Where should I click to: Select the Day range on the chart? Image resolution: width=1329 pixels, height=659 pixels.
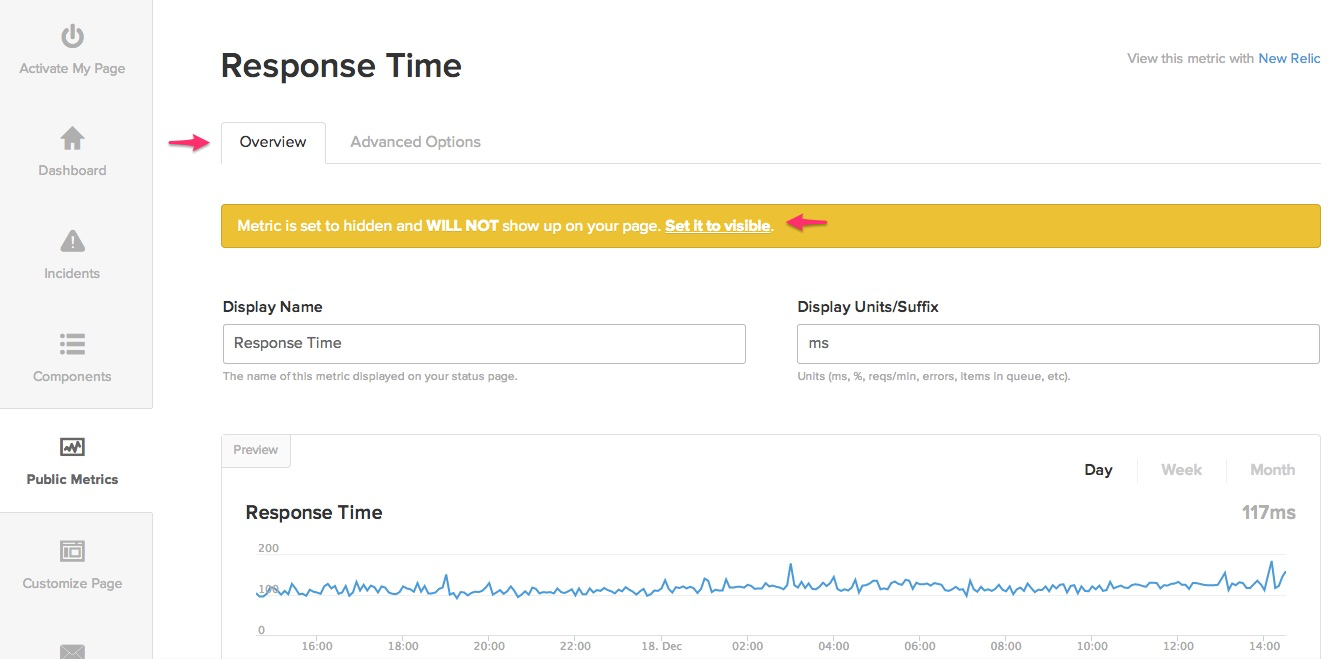pos(1098,470)
